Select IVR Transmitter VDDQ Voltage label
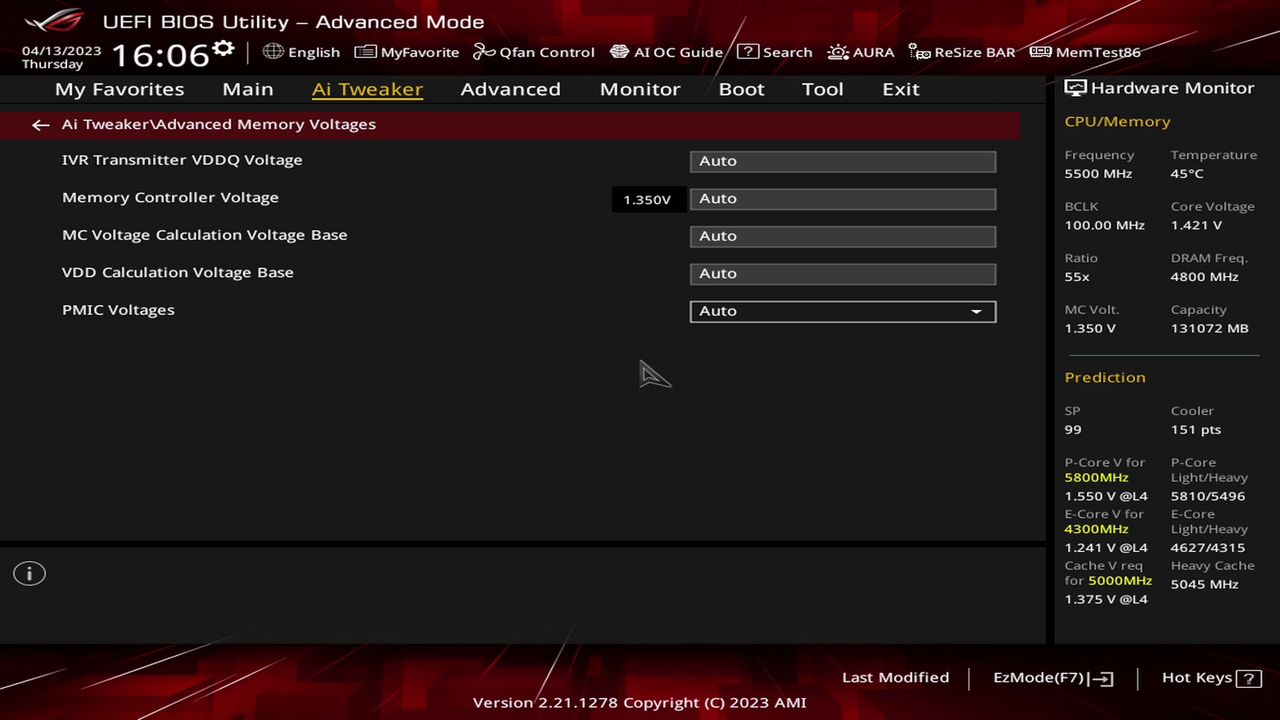This screenshot has width=1280, height=720. 182,160
